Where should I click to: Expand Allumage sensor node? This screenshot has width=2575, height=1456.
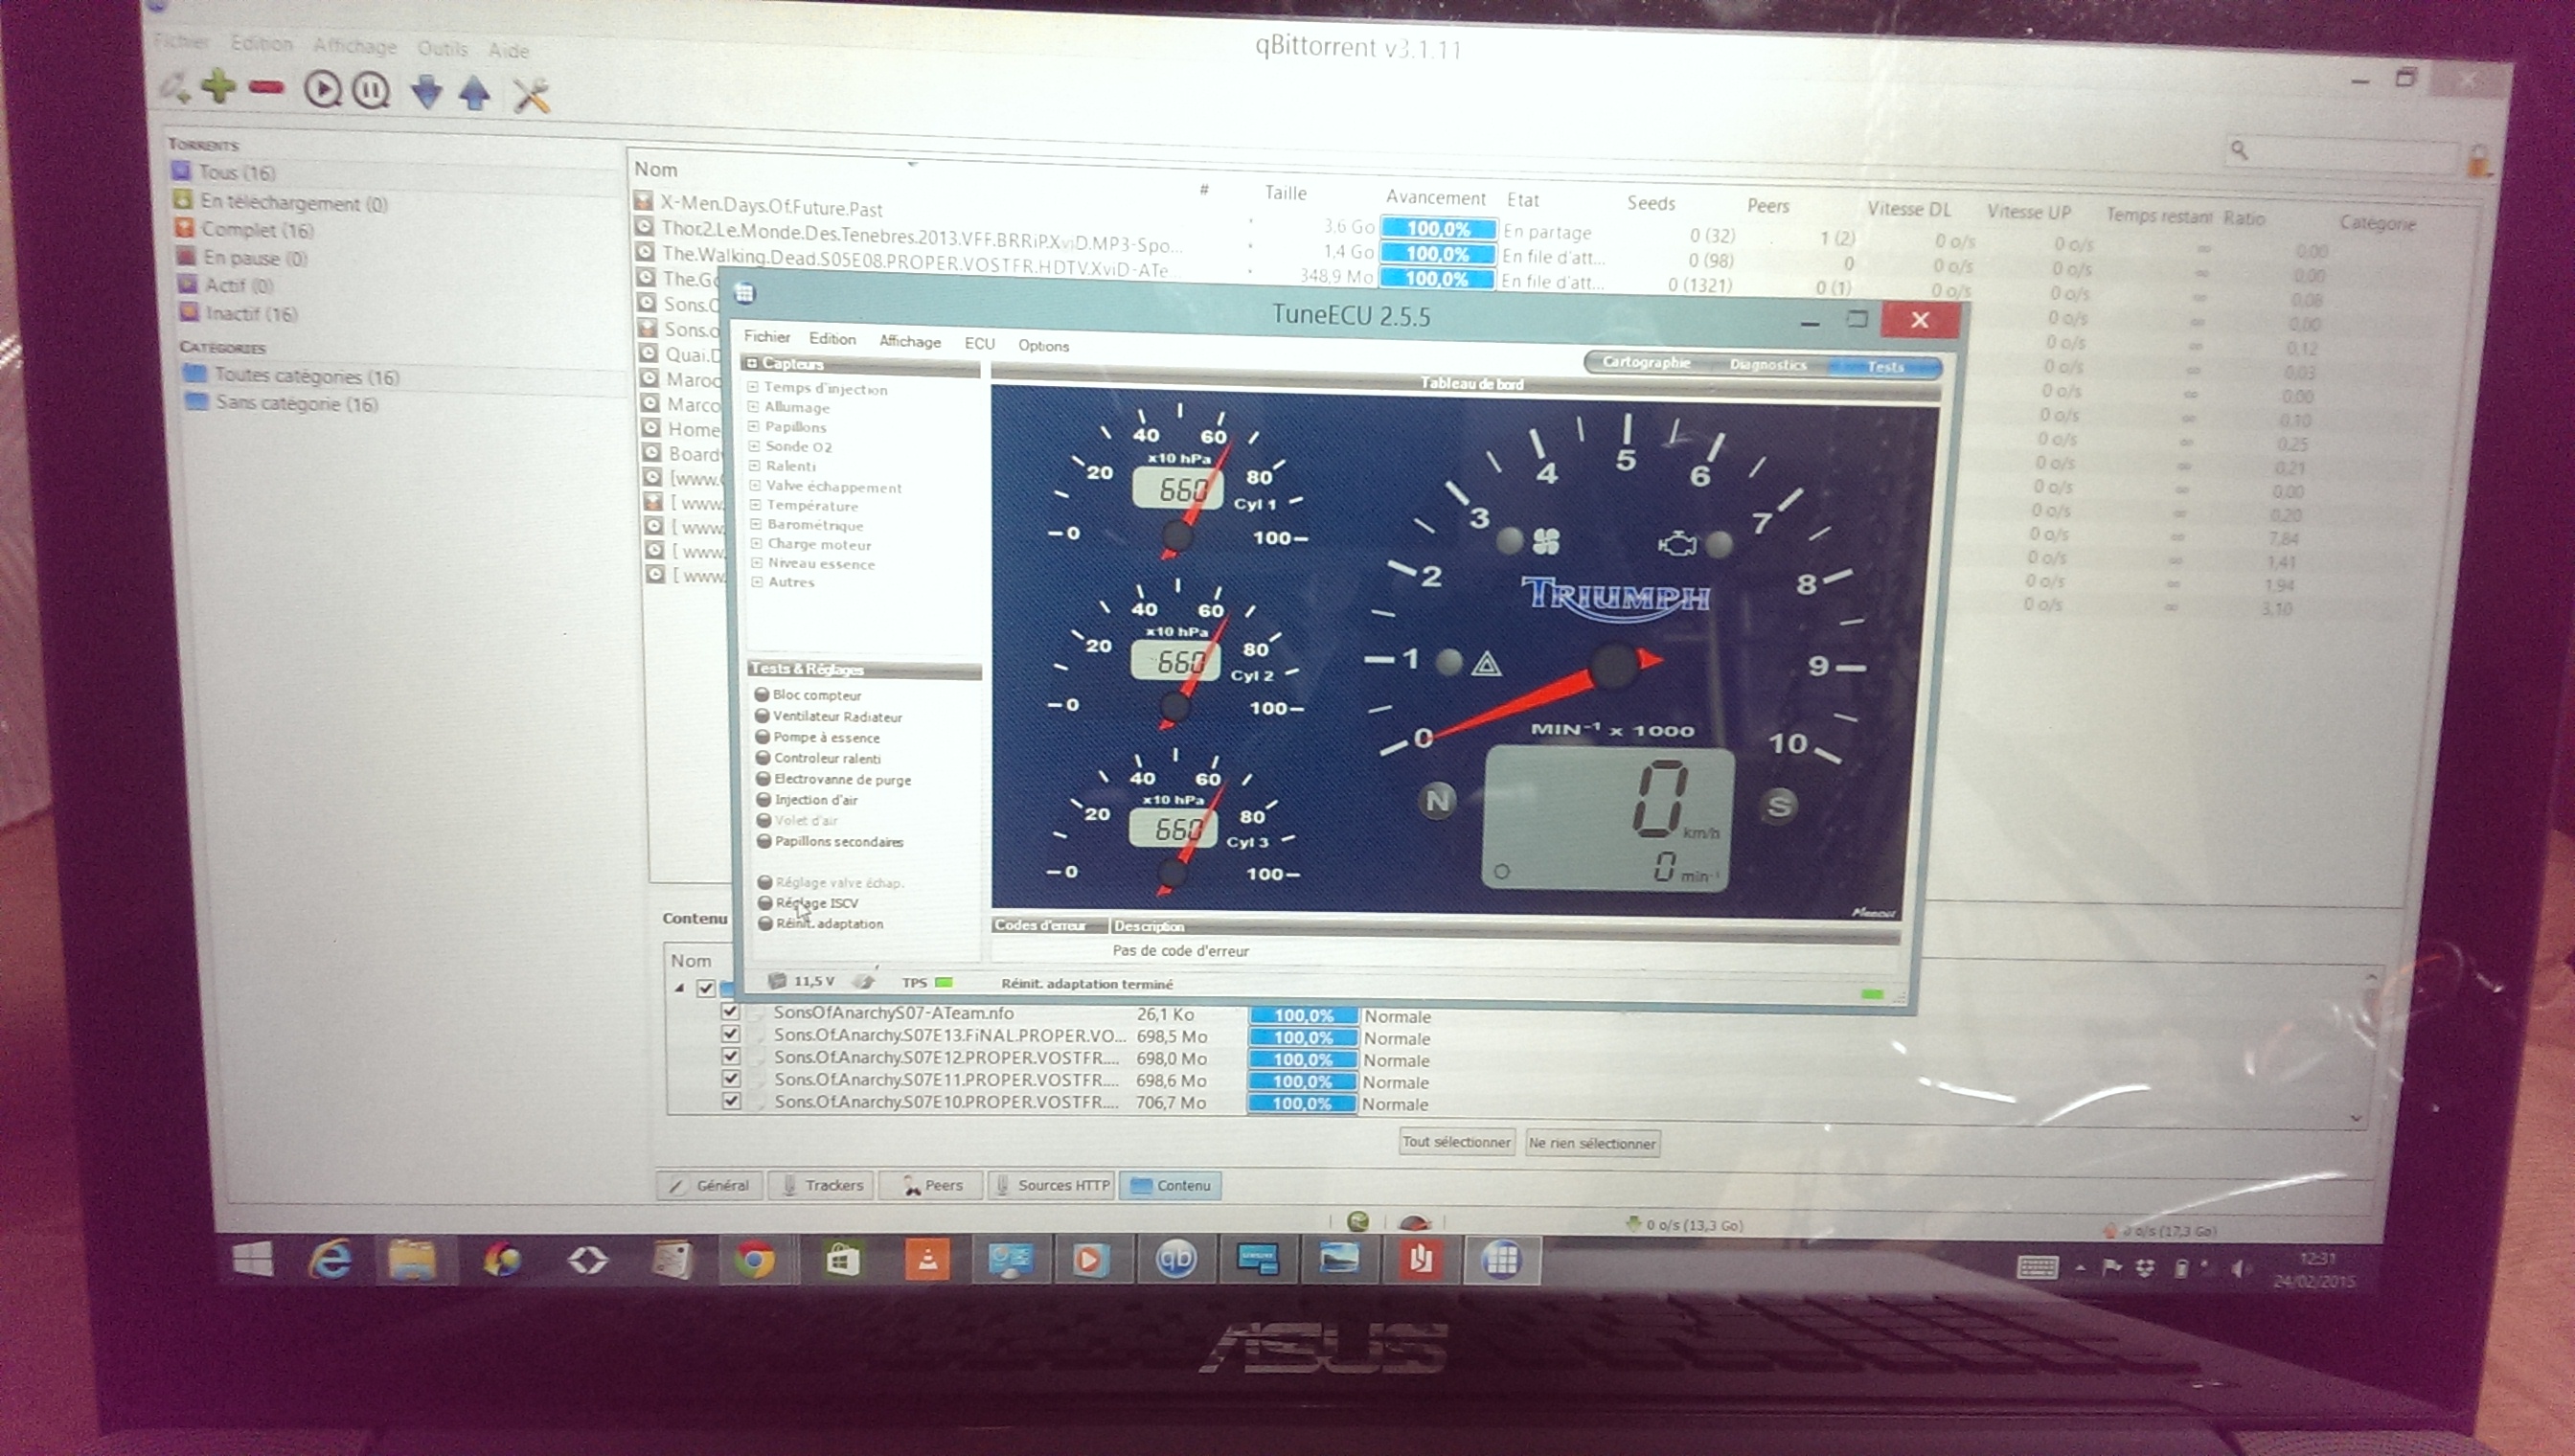pos(754,407)
